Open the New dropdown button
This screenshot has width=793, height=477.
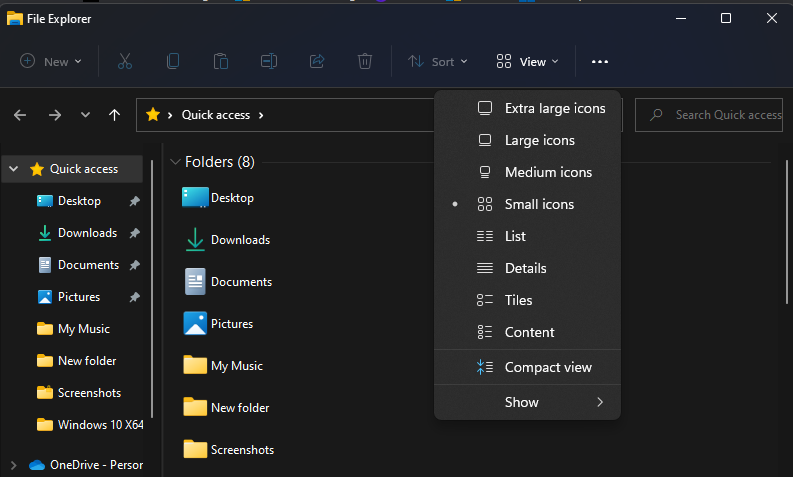[50, 62]
